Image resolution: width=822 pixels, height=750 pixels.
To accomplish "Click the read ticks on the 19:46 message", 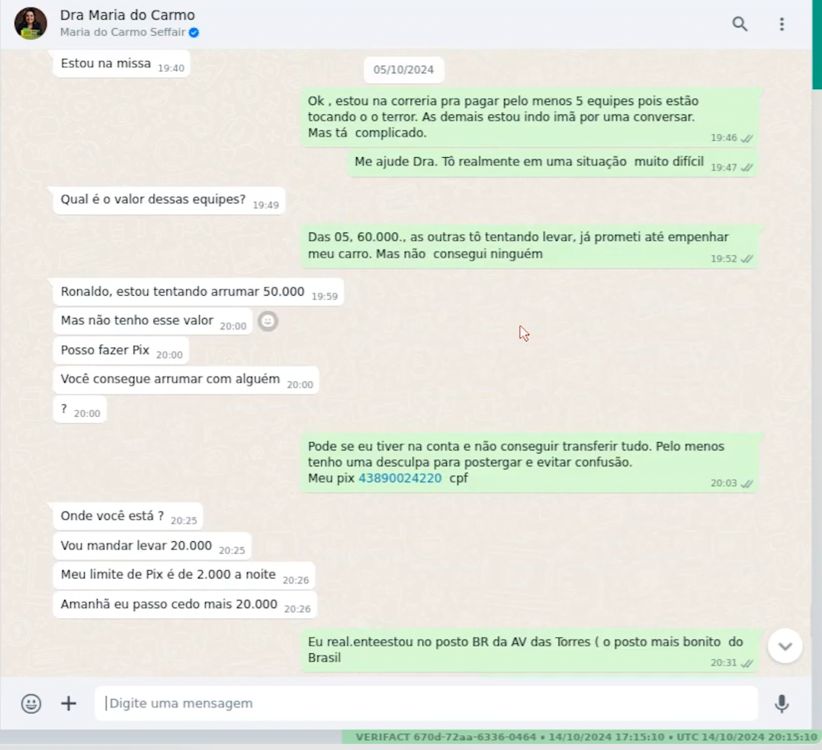I will click(x=748, y=138).
